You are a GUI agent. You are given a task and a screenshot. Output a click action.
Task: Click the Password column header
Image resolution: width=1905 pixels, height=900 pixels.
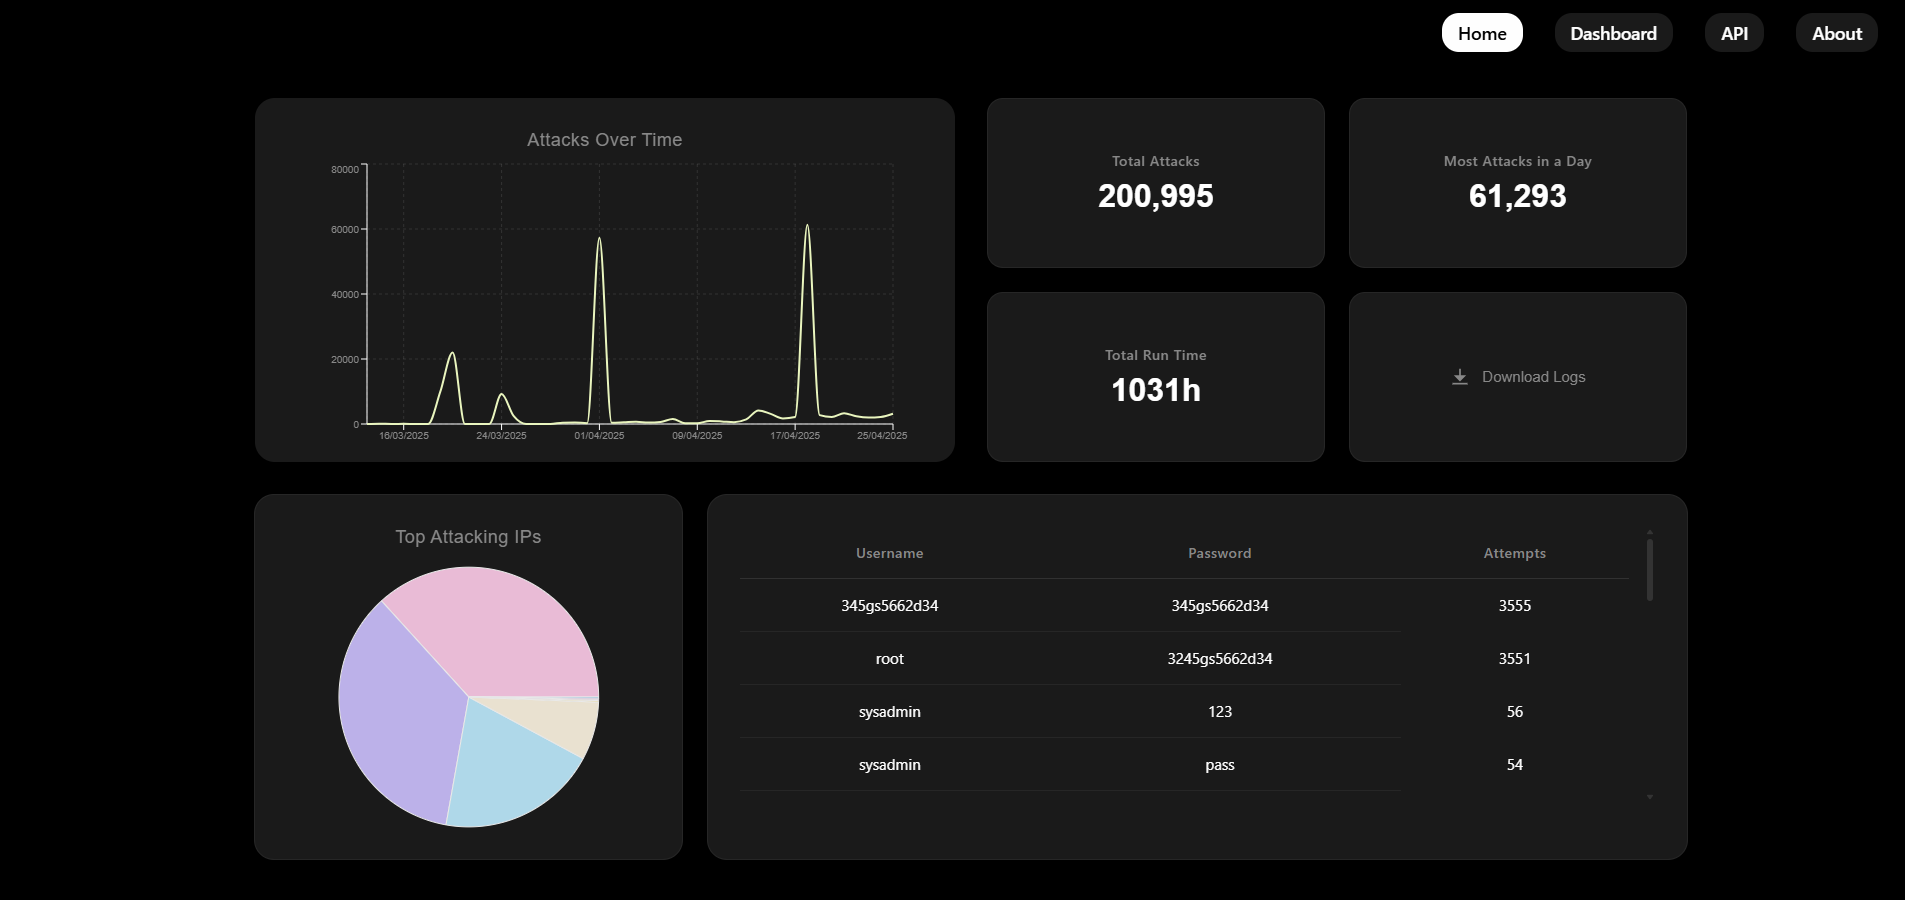pos(1219,553)
